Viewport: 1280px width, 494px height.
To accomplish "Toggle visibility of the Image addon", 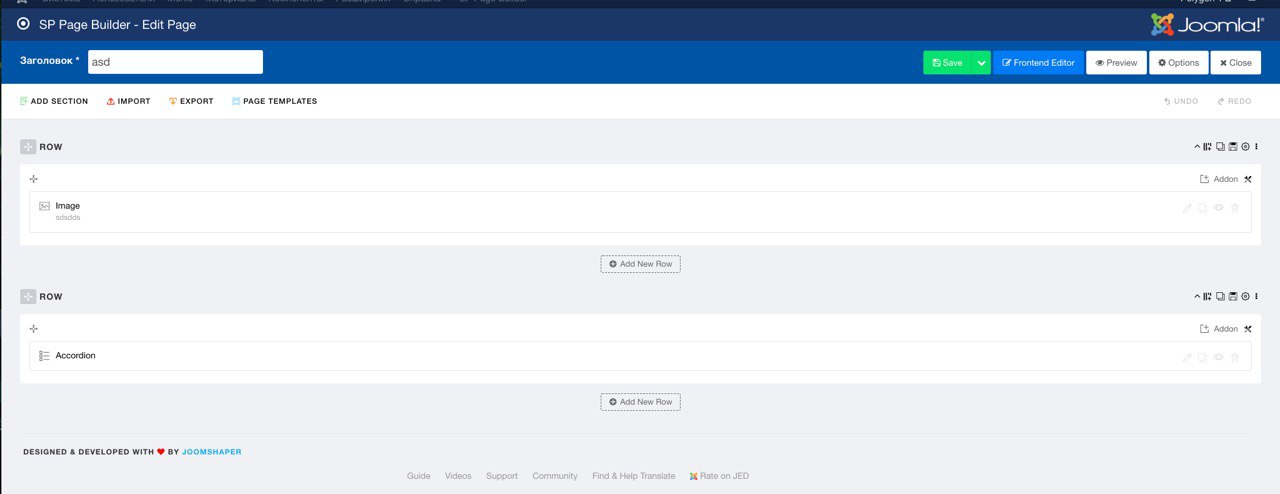I will click(1218, 208).
